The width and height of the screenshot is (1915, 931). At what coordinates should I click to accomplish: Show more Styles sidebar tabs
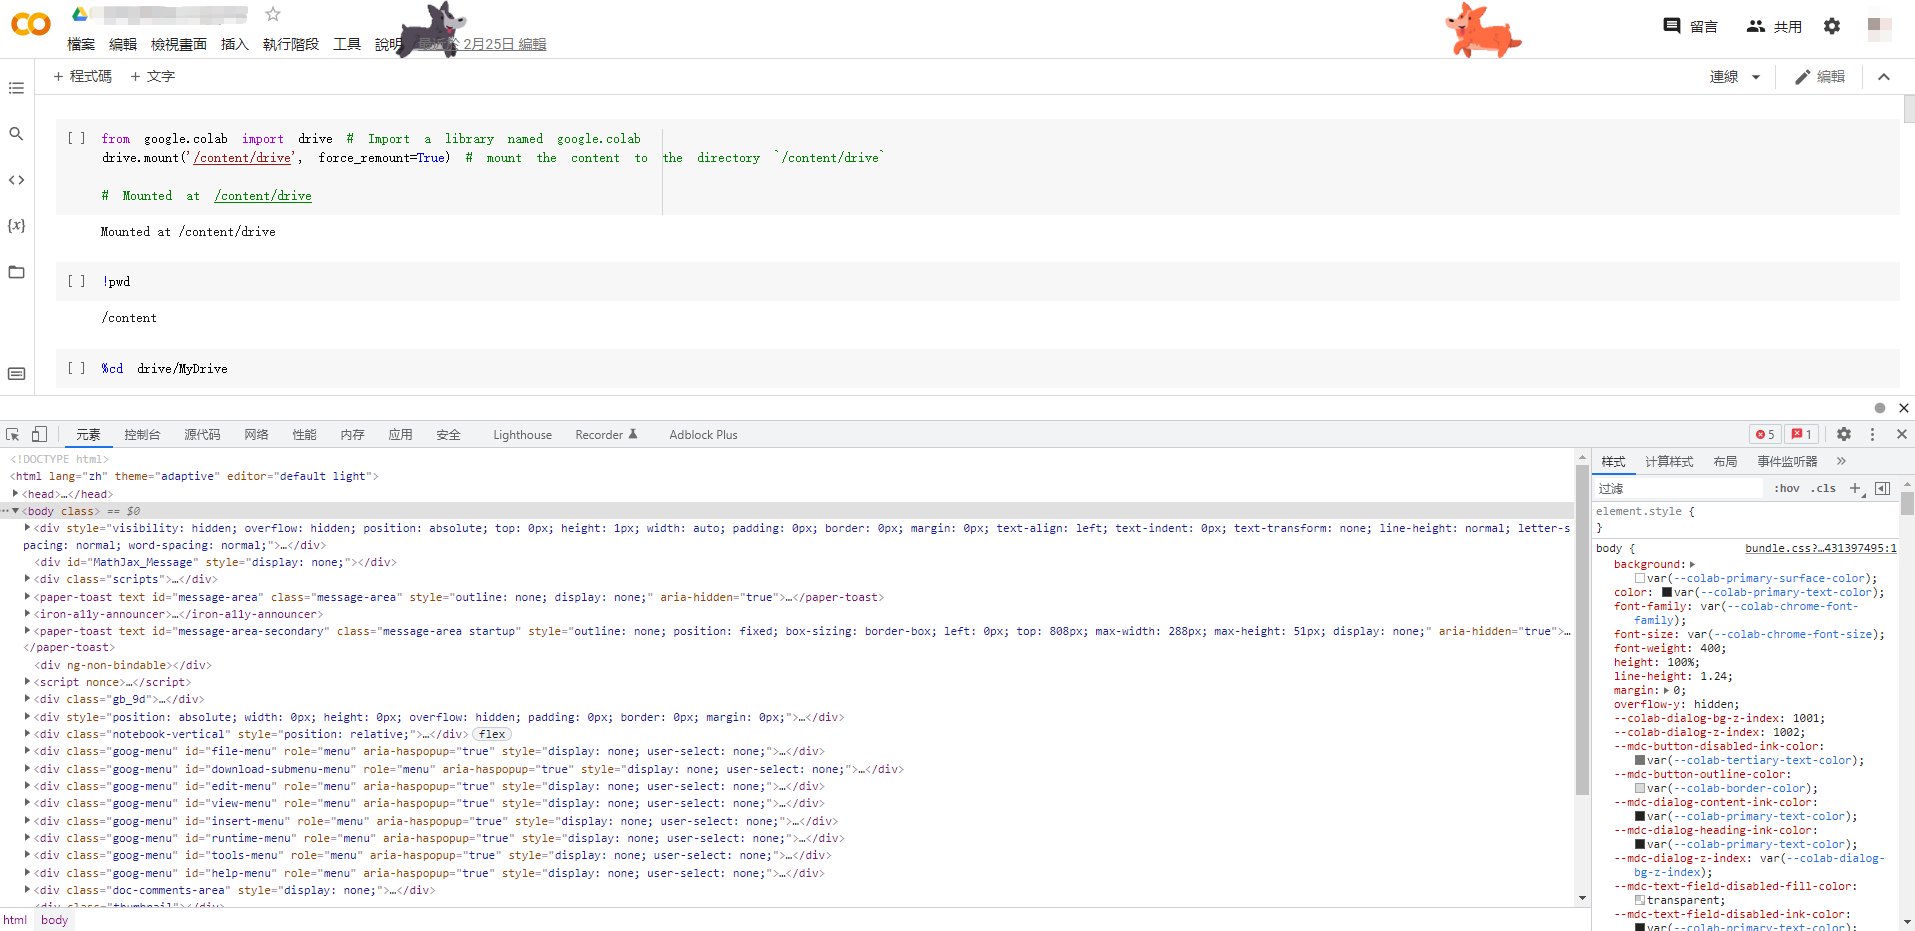tap(1841, 461)
